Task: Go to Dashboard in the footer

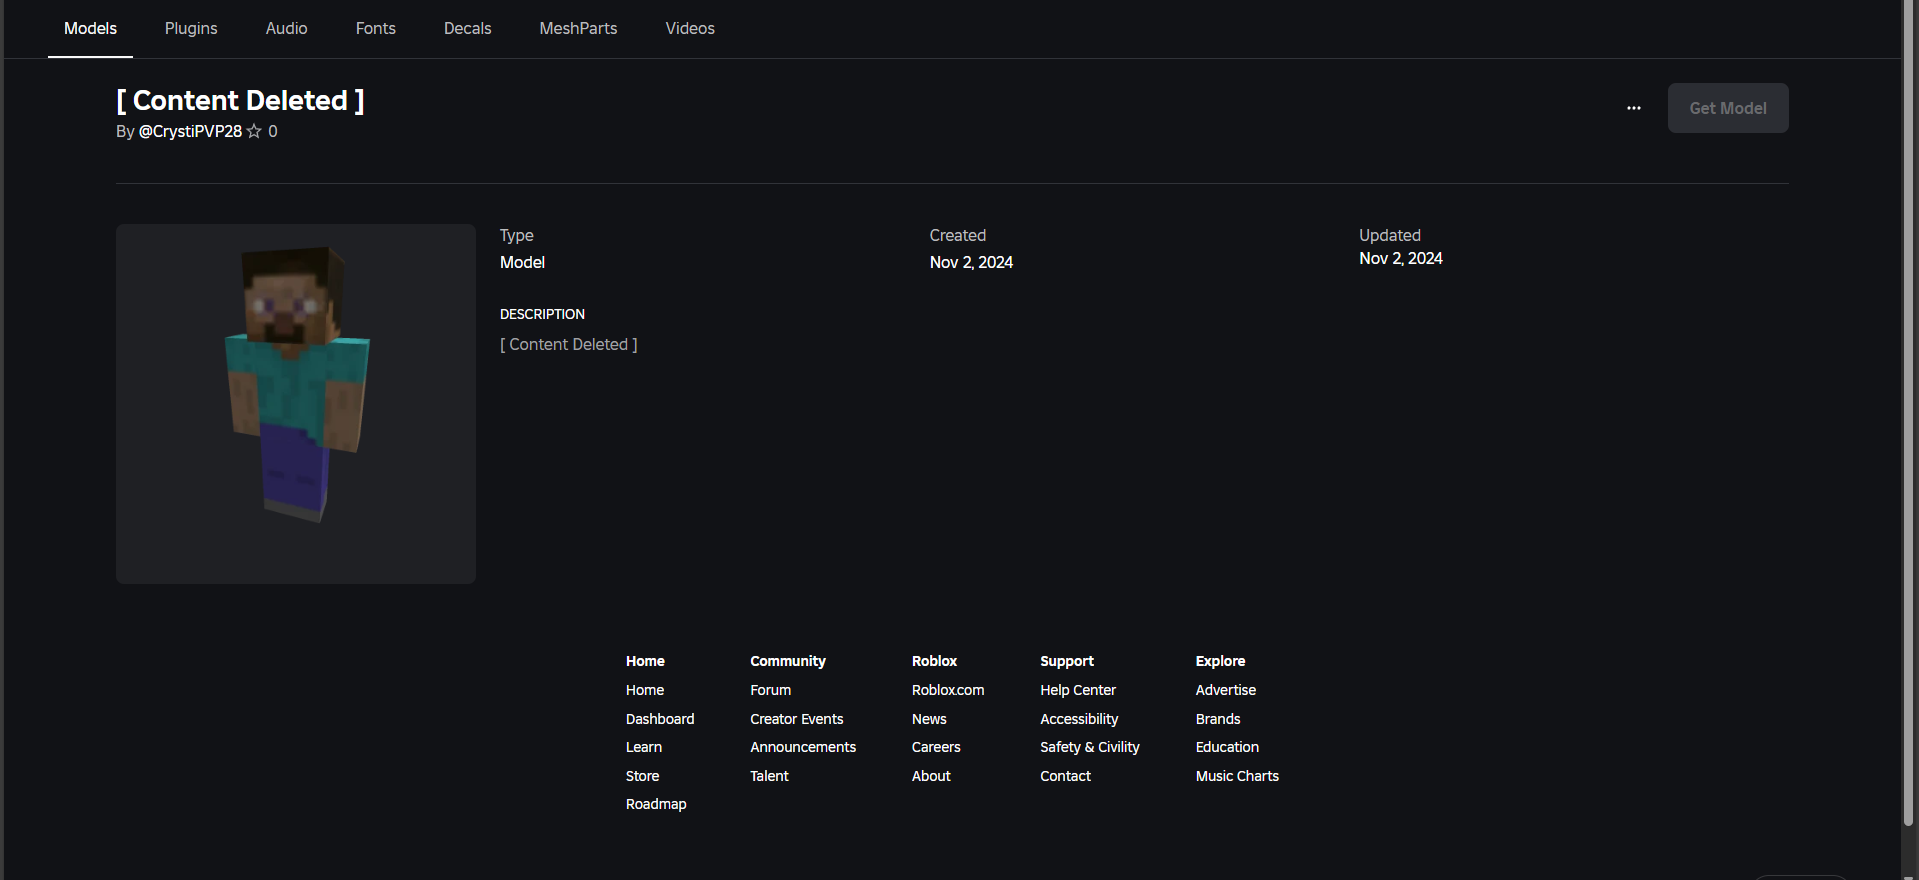Action: [660, 719]
